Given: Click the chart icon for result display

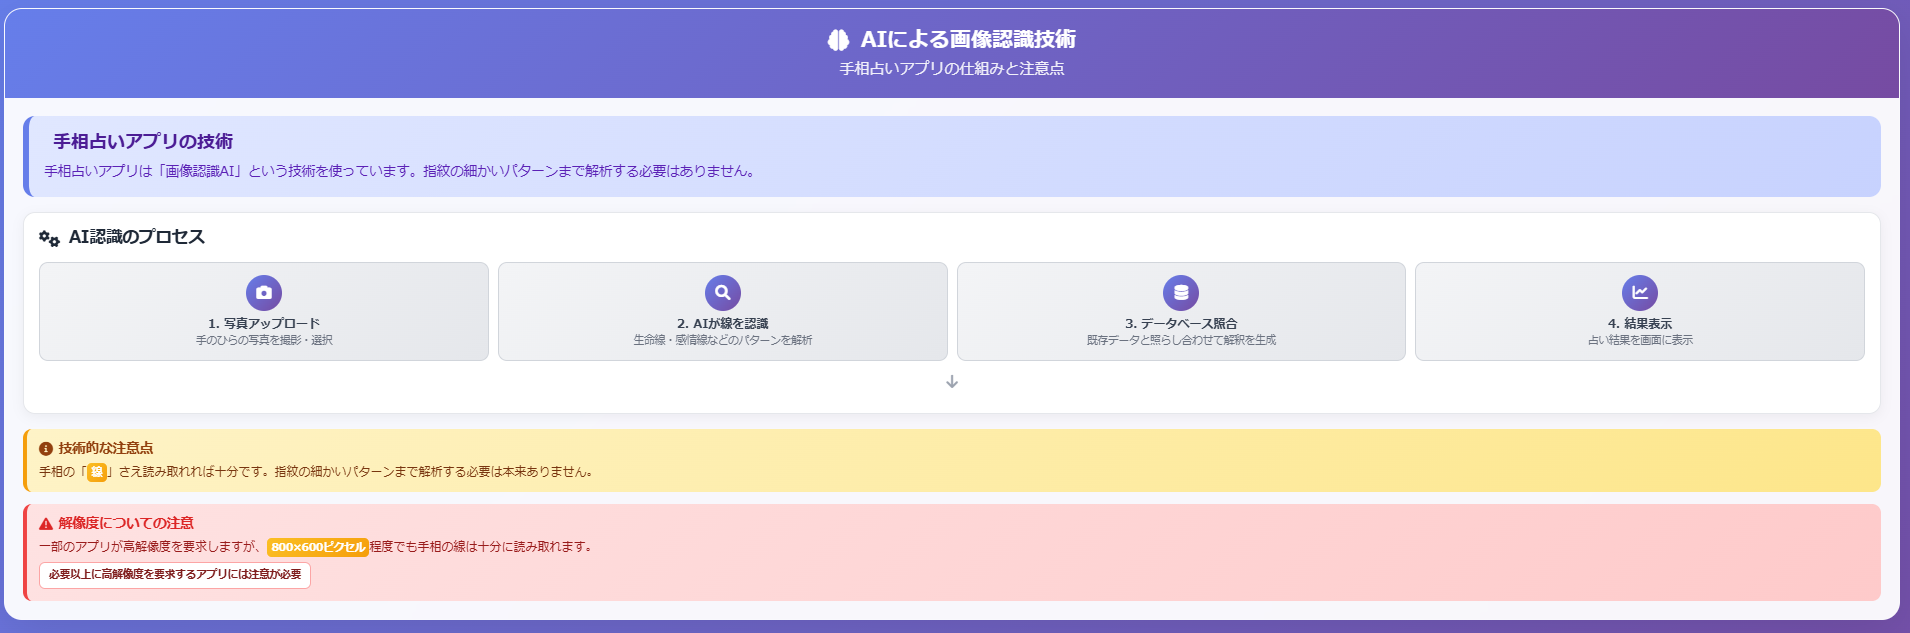Looking at the screenshot, I should pos(1640,293).
